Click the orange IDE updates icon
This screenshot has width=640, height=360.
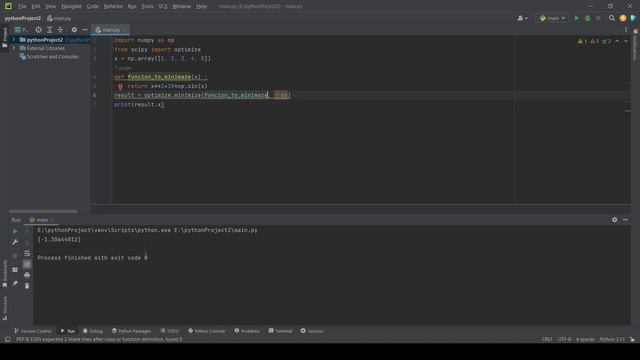tap(622, 18)
